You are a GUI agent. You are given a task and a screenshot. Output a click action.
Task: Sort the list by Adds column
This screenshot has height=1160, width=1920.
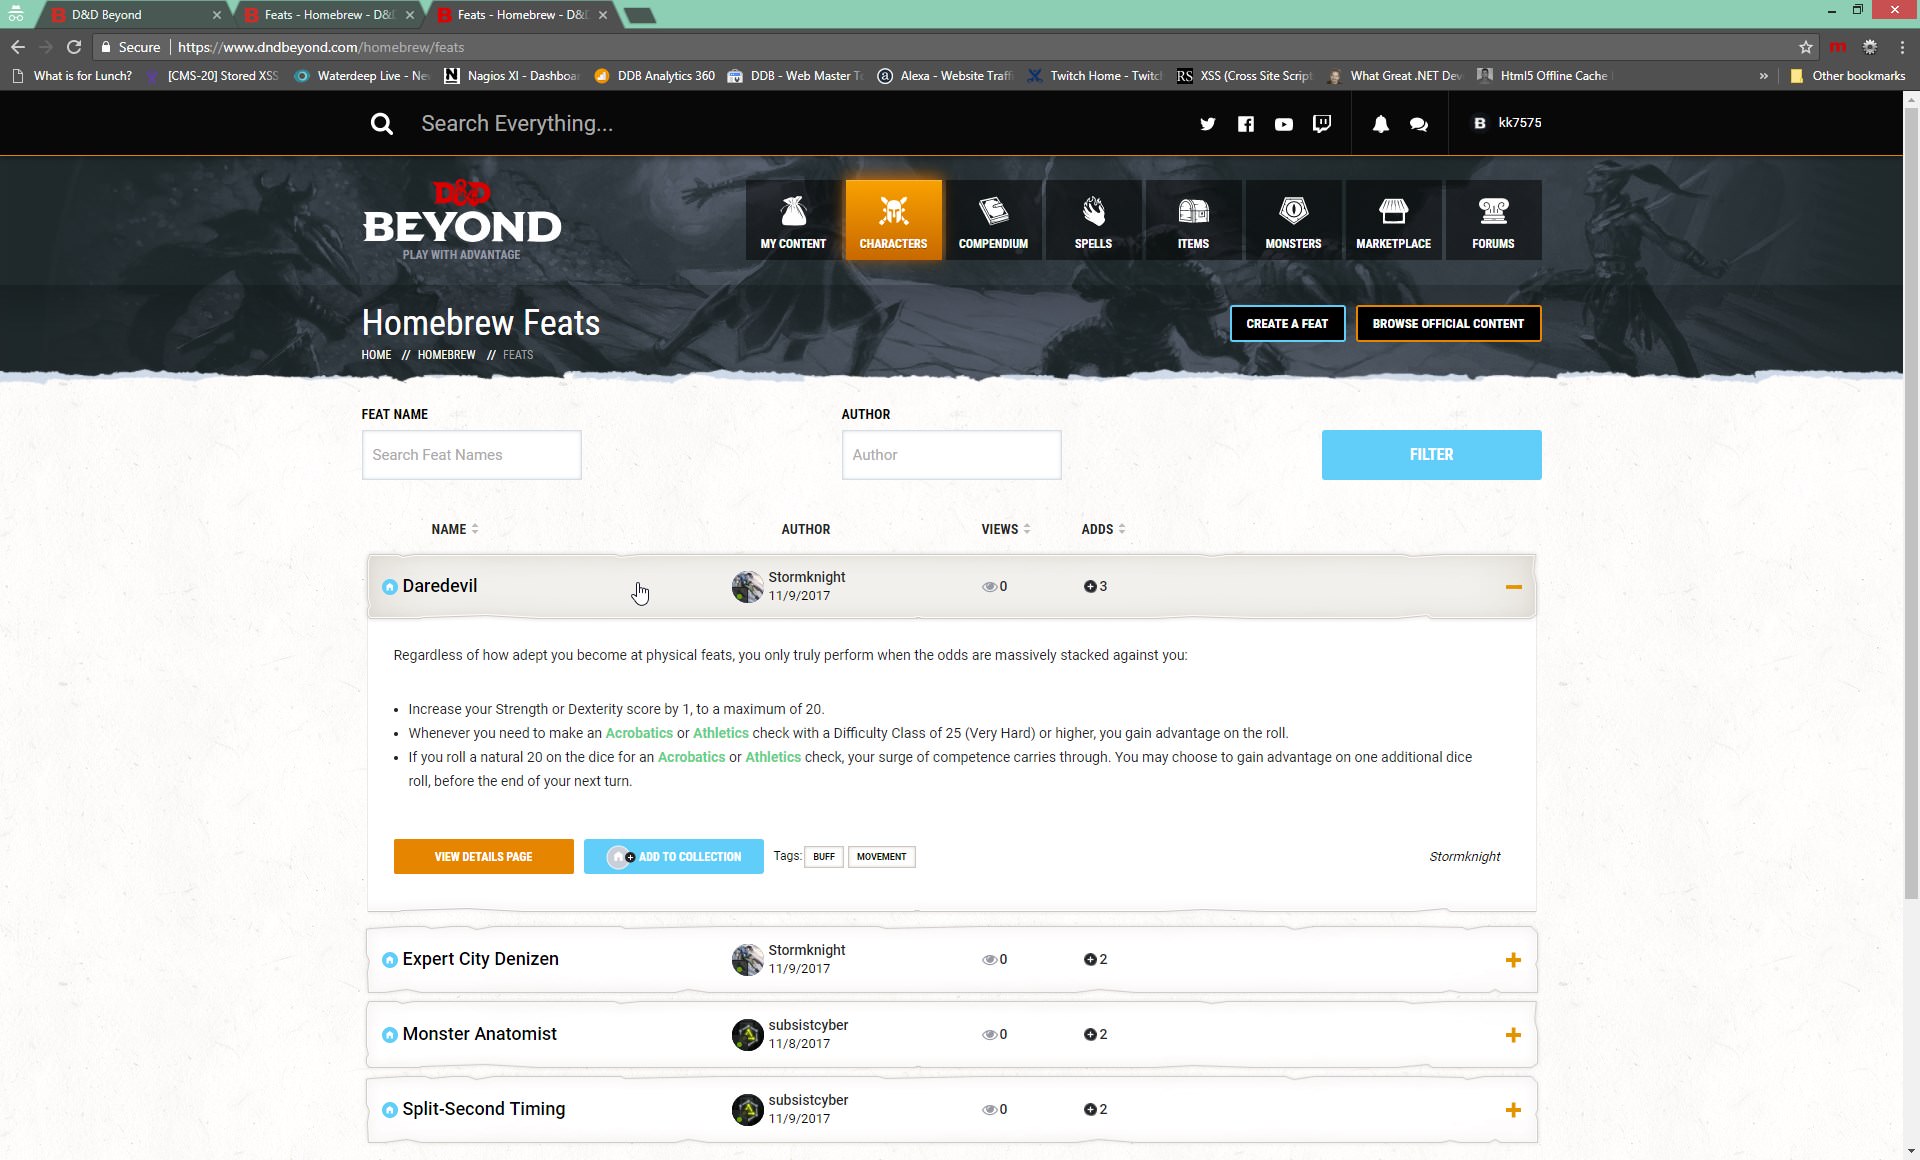pos(1103,529)
